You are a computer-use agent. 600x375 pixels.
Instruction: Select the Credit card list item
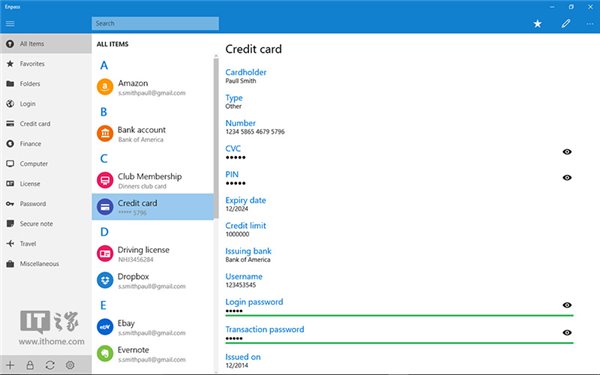click(x=153, y=207)
